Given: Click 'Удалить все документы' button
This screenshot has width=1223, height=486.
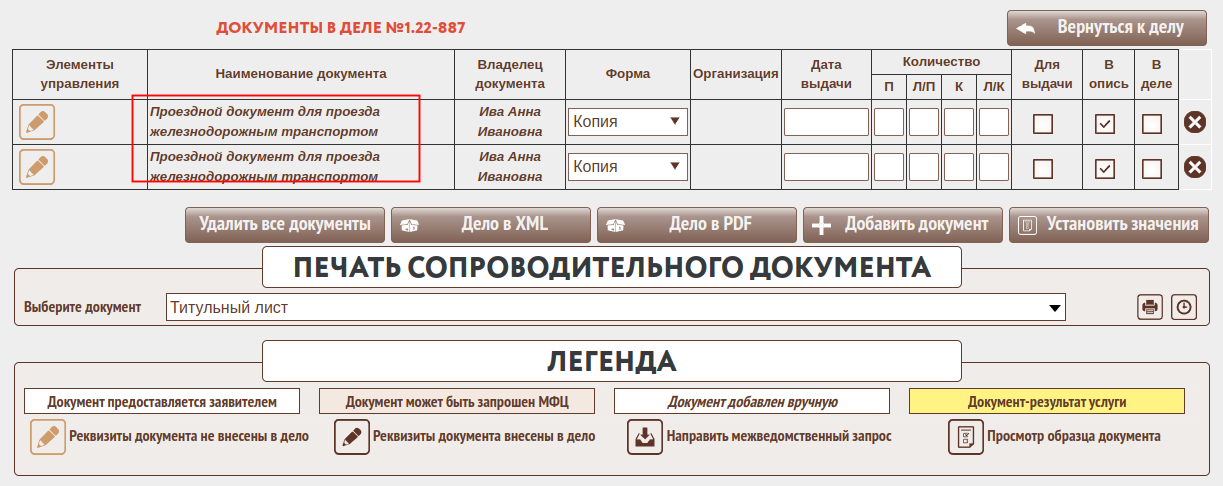Looking at the screenshot, I should click(x=285, y=225).
